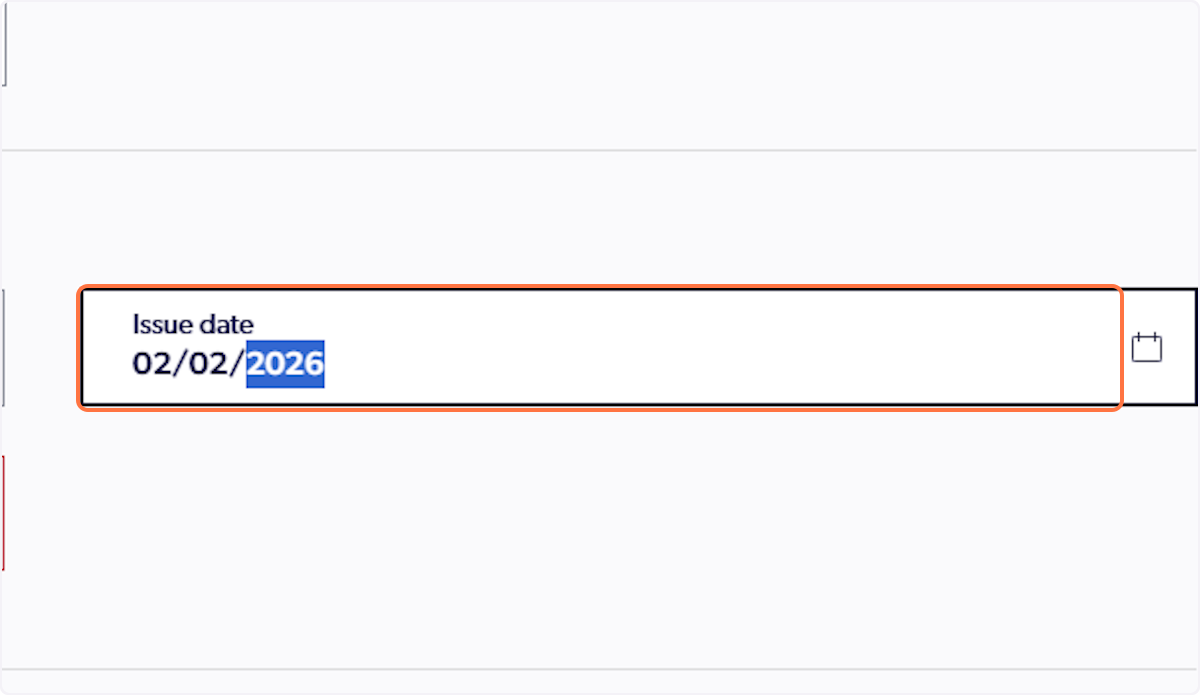The width and height of the screenshot is (1200, 695).
Task: Click the day segment of the date
Action: click(x=208, y=364)
